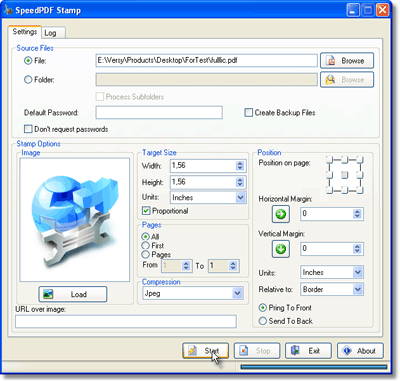
Task: Increase Vertical Margin with up arrow
Action: pyautogui.click(x=357, y=246)
